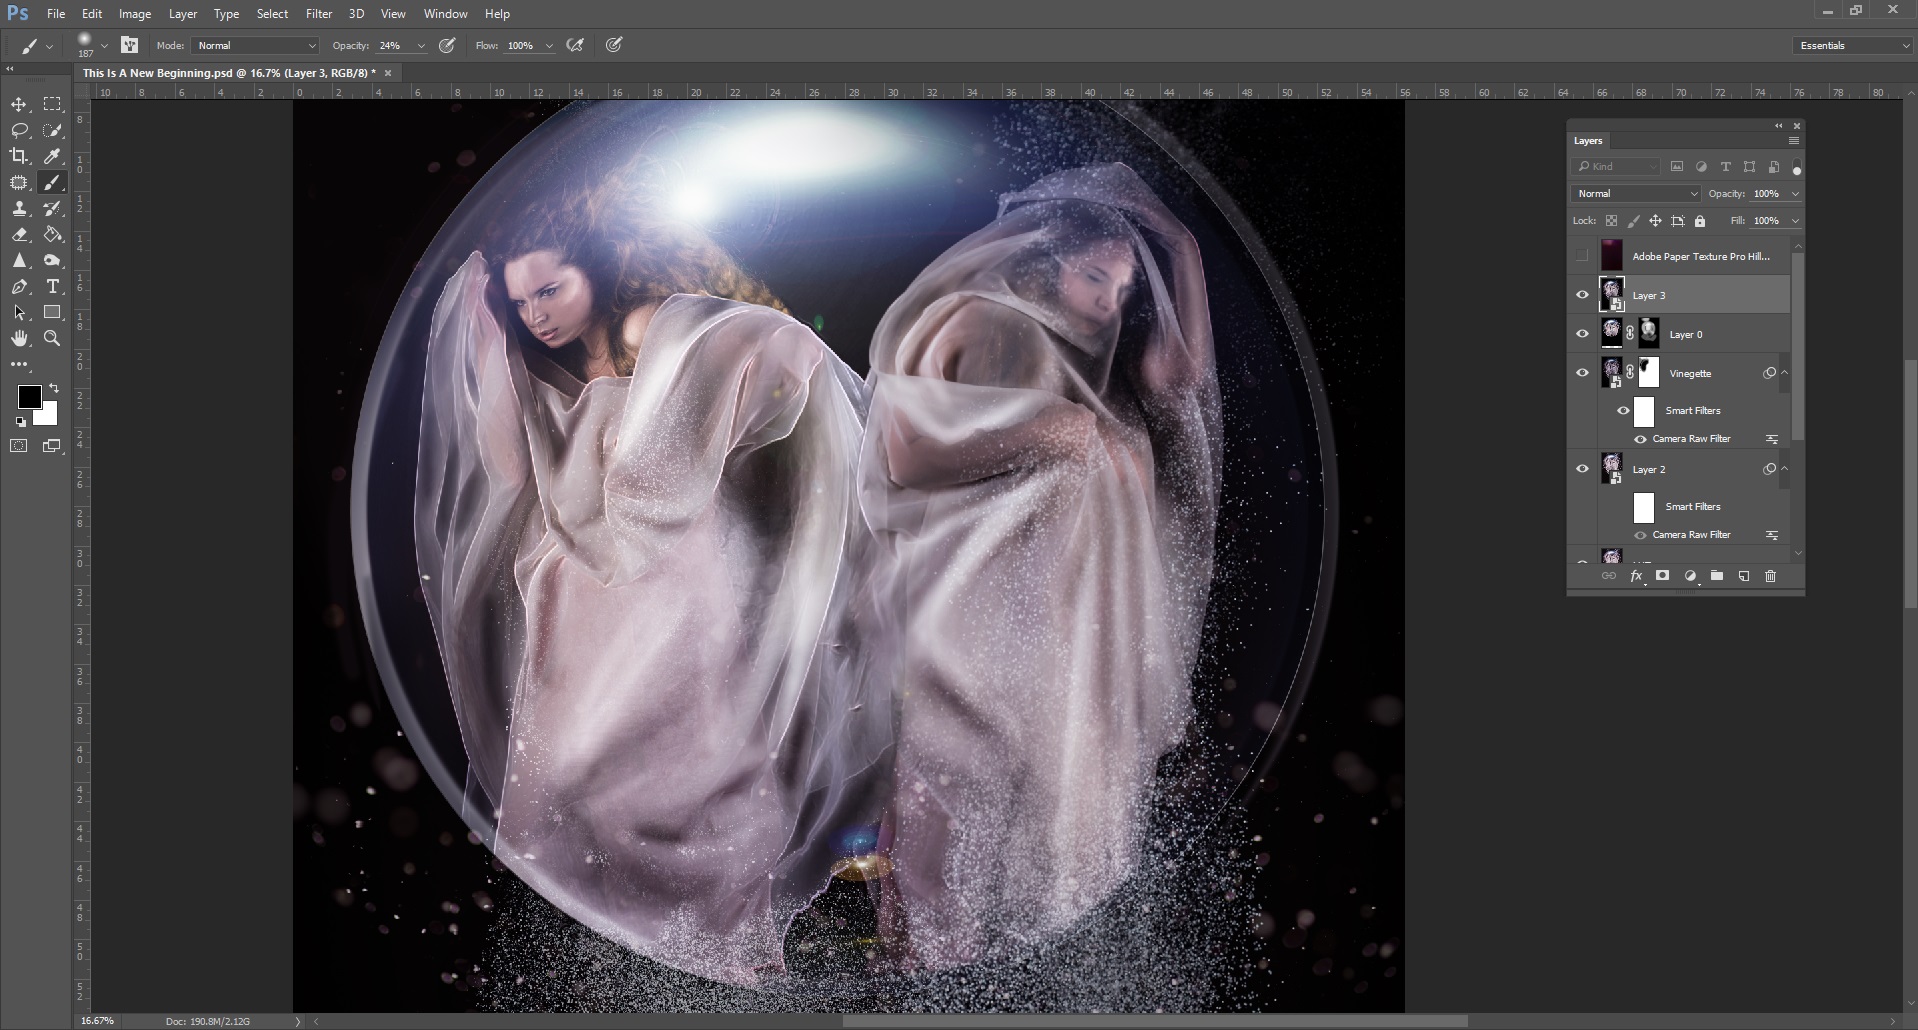
Task: Activate the Zoom tool
Action: tap(53, 338)
